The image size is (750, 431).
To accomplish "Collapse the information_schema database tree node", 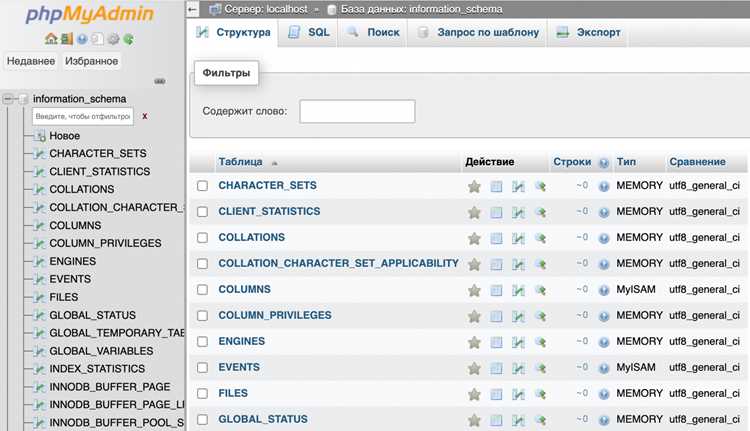I will pos(8,99).
